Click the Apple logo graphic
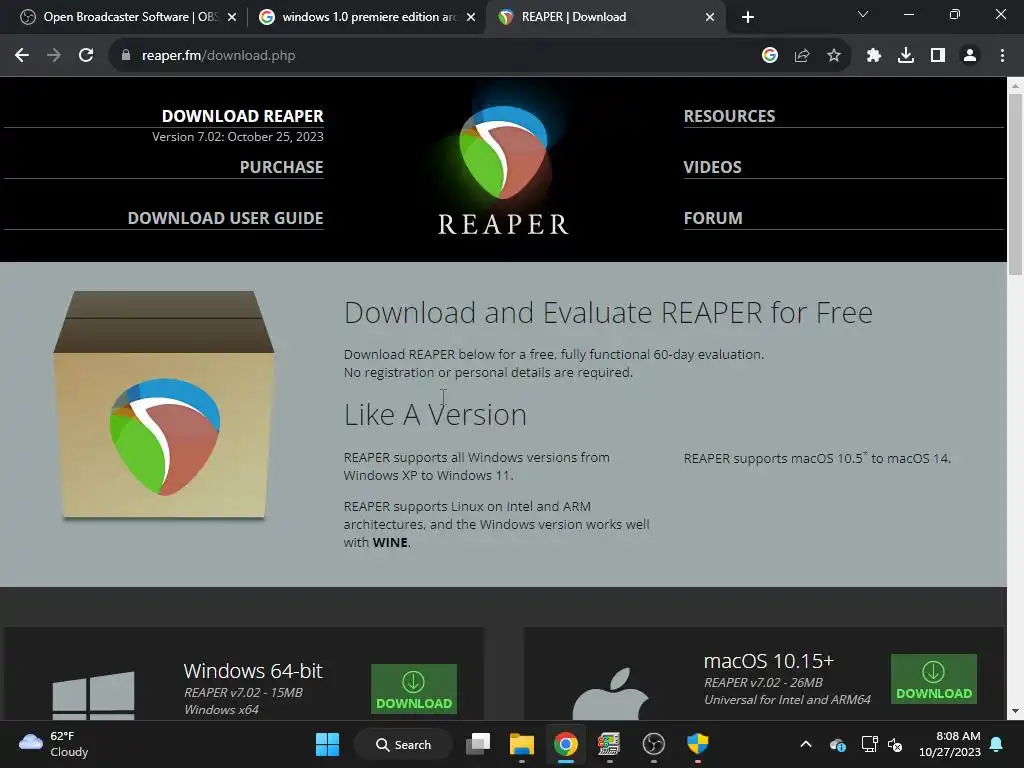The width and height of the screenshot is (1024, 768). coord(611,694)
